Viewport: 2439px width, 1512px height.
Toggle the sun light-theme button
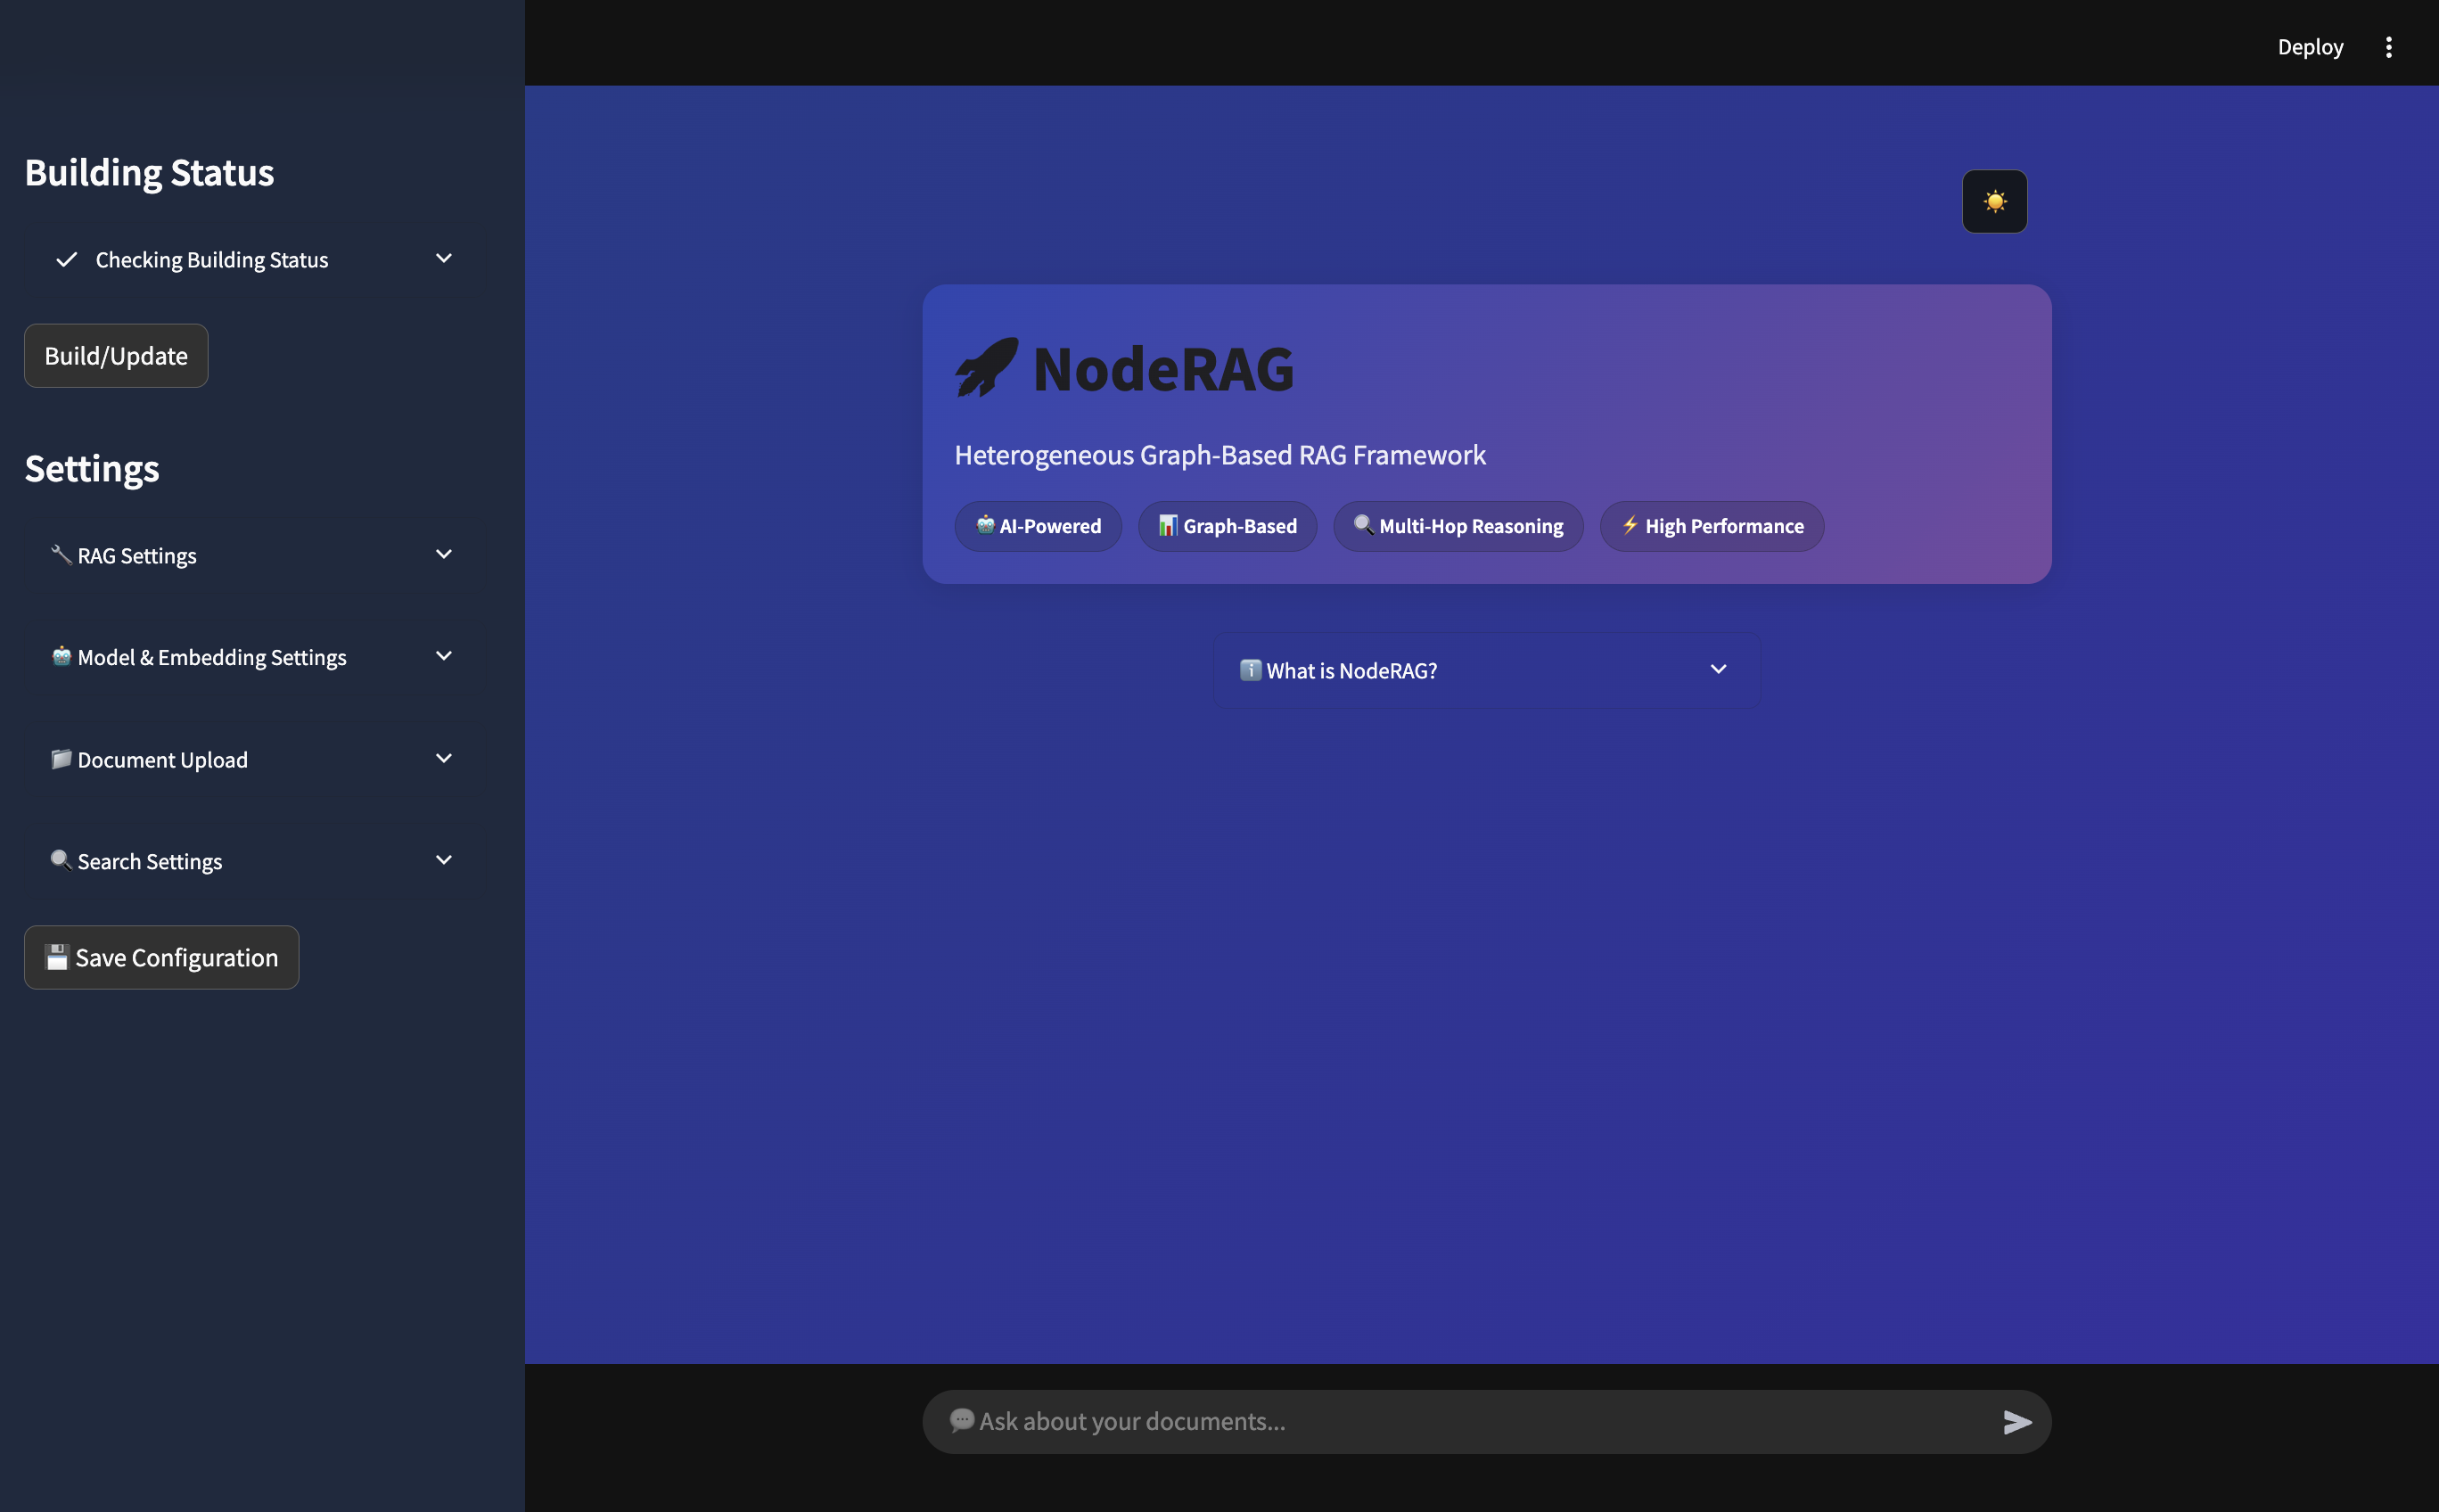click(1994, 201)
